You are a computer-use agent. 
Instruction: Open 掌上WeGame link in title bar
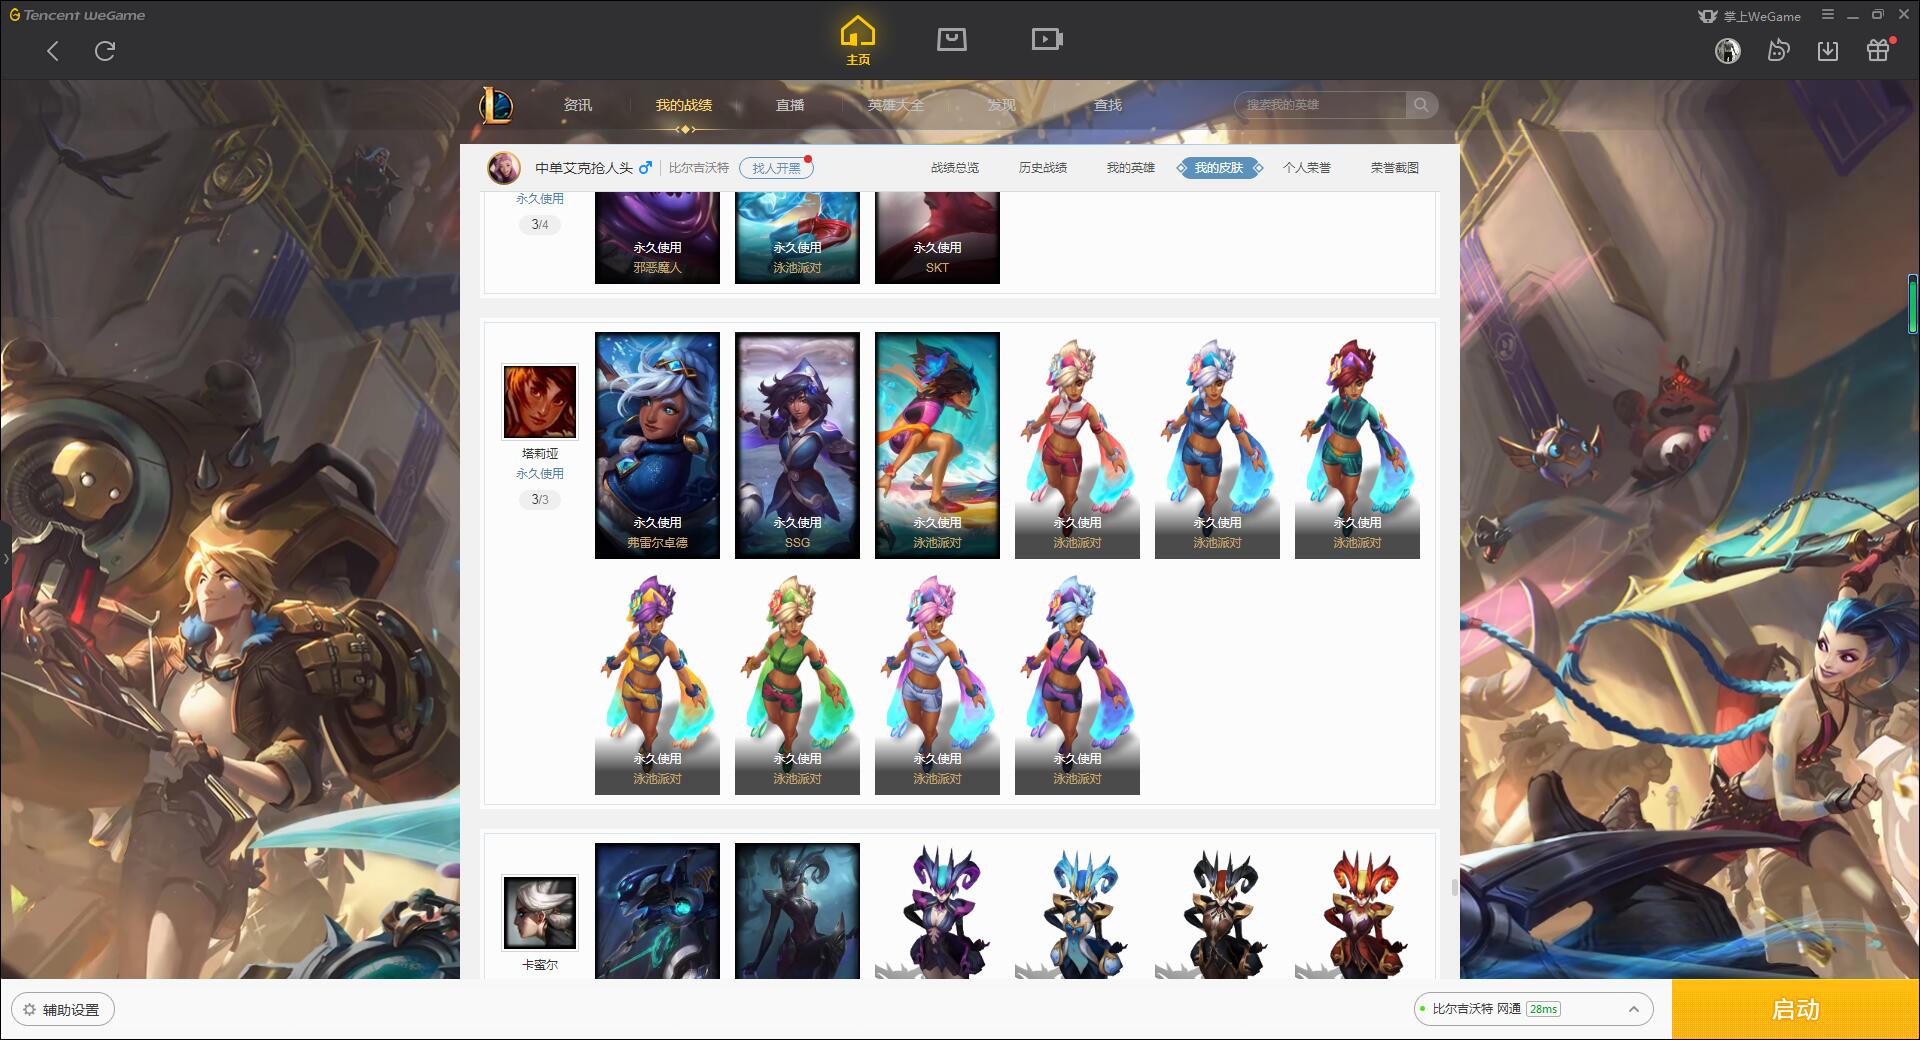pos(1749,16)
